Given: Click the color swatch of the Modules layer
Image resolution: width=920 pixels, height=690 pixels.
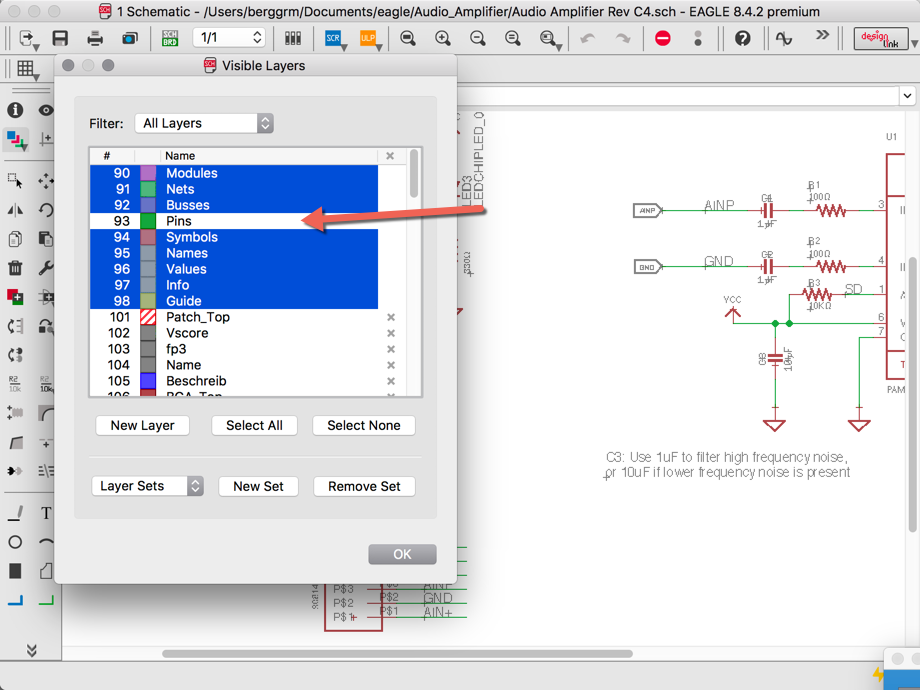Looking at the screenshot, I should (x=148, y=173).
